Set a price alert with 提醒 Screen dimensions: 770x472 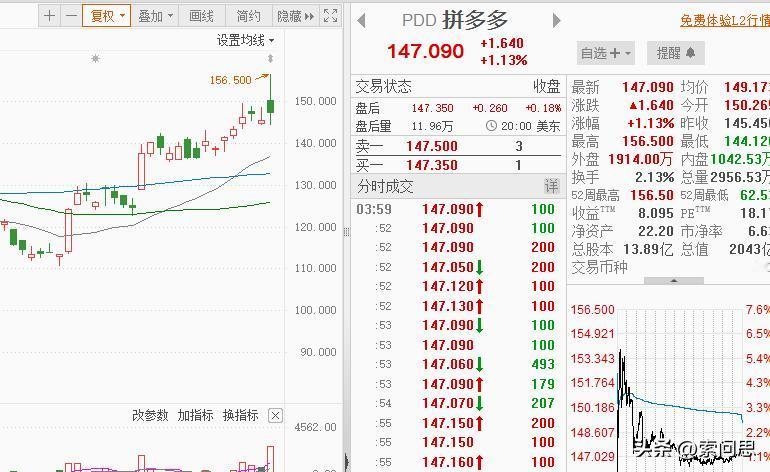pyautogui.click(x=676, y=53)
